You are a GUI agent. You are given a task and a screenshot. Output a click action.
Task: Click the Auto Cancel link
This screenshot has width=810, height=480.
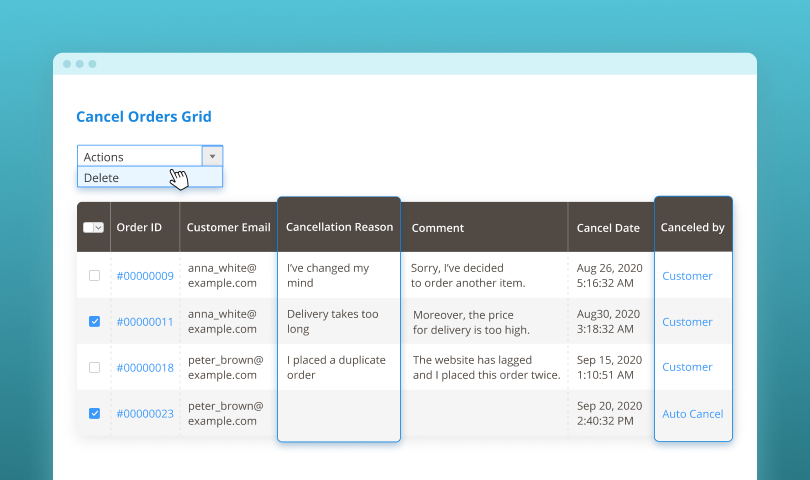(x=692, y=414)
